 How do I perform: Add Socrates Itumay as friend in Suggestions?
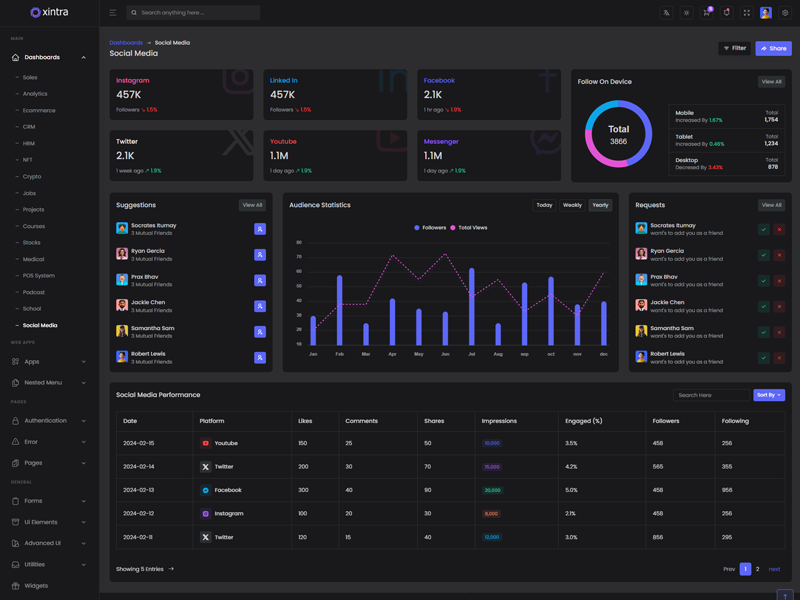click(x=260, y=229)
